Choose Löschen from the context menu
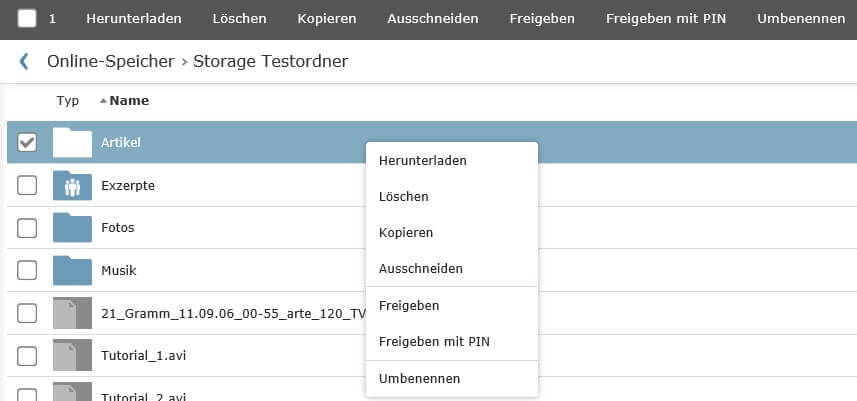The image size is (857, 401). (x=403, y=197)
